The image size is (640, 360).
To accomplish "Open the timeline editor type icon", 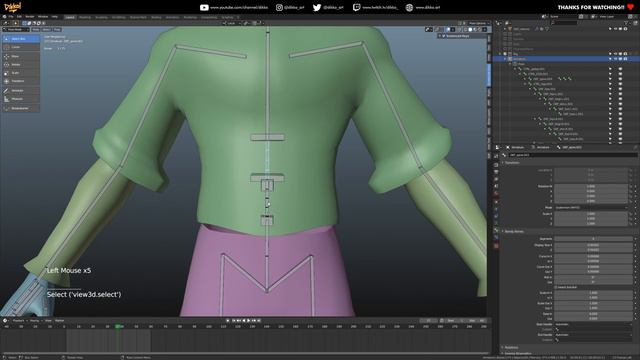I will coord(5,321).
